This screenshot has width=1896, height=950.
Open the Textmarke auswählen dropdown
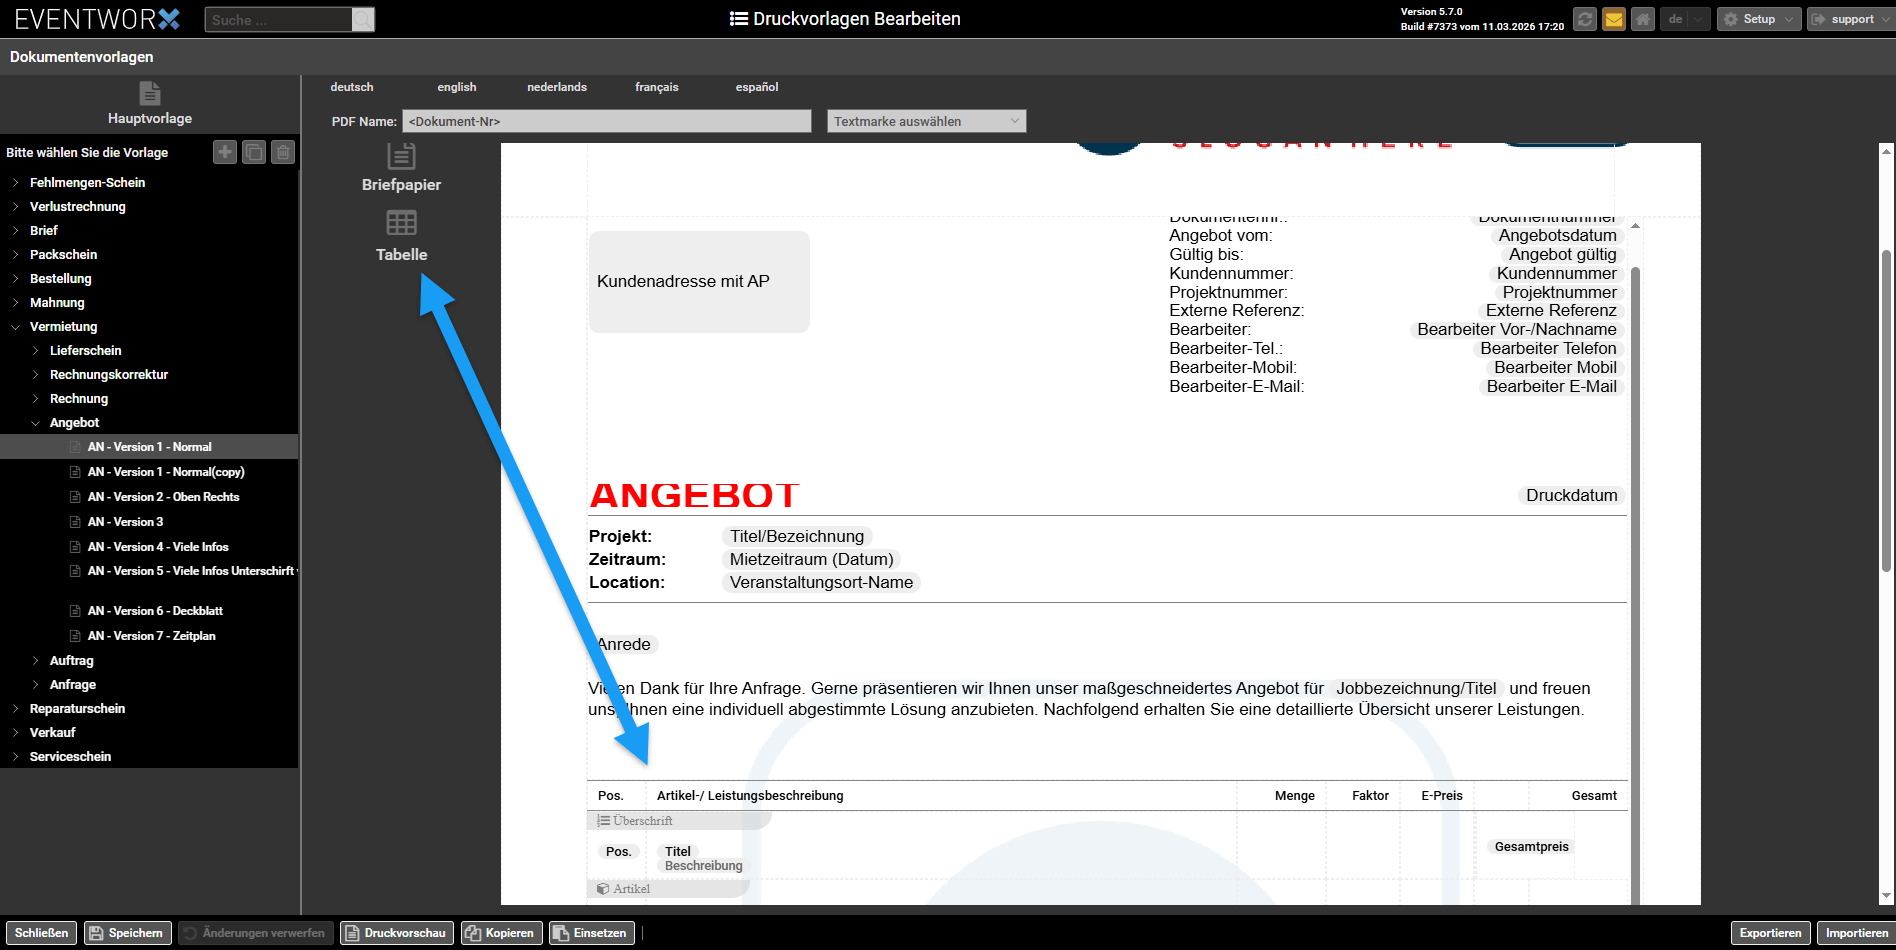coord(926,121)
